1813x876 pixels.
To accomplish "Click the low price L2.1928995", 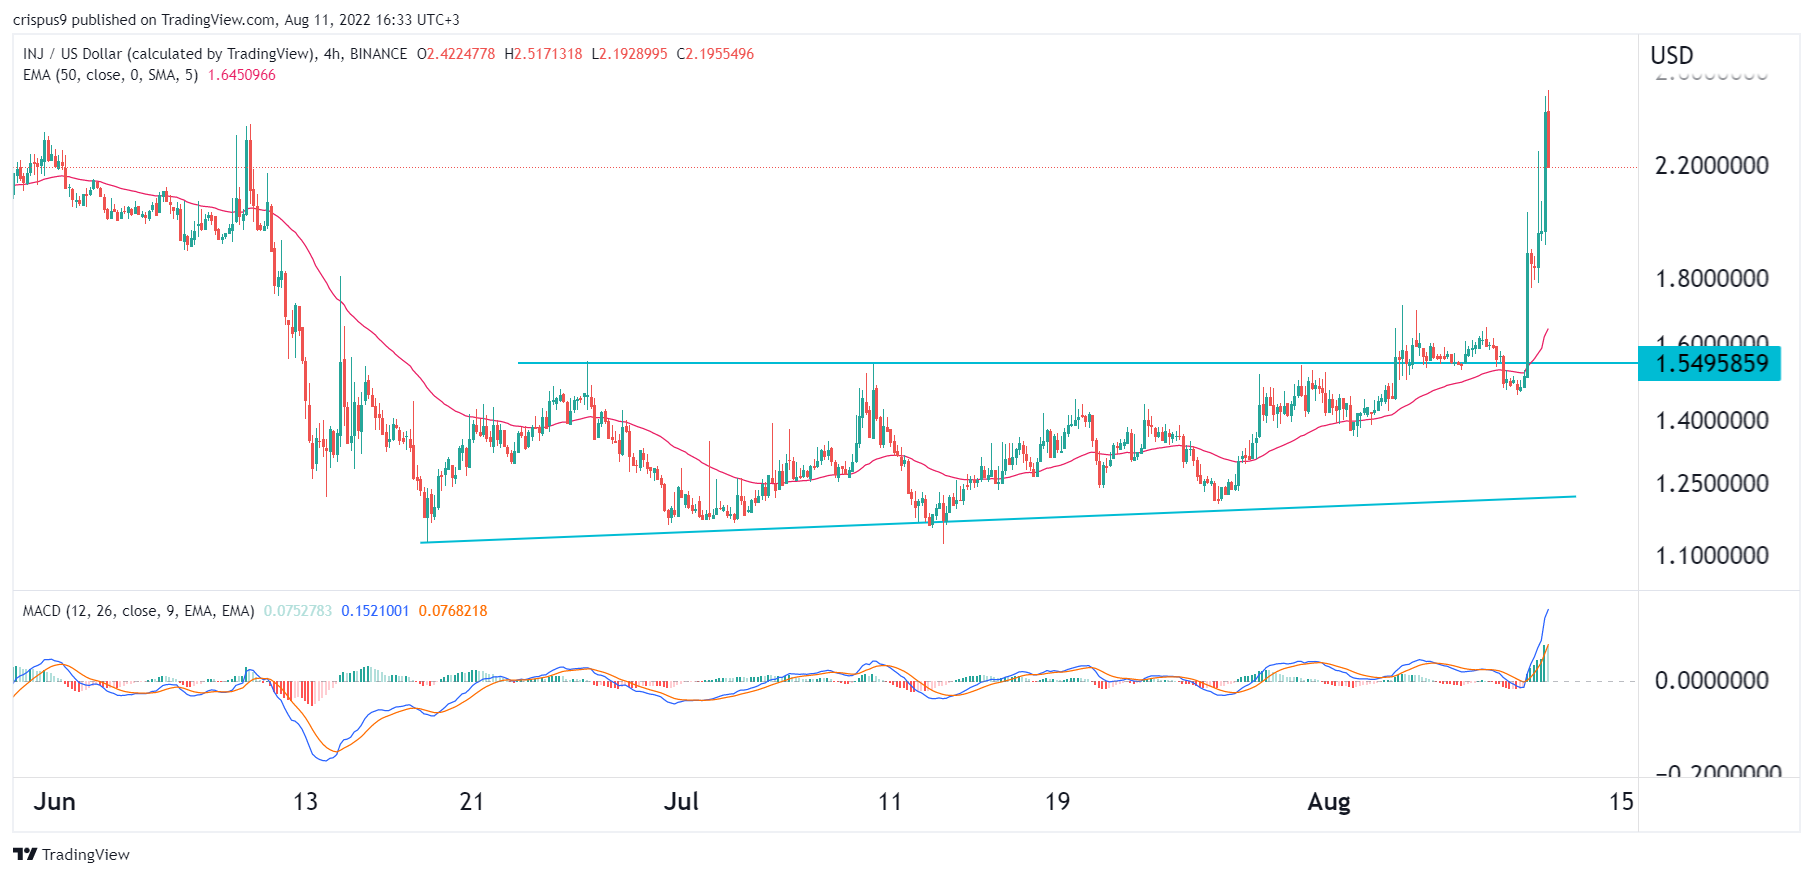I will pyautogui.click(x=630, y=54).
